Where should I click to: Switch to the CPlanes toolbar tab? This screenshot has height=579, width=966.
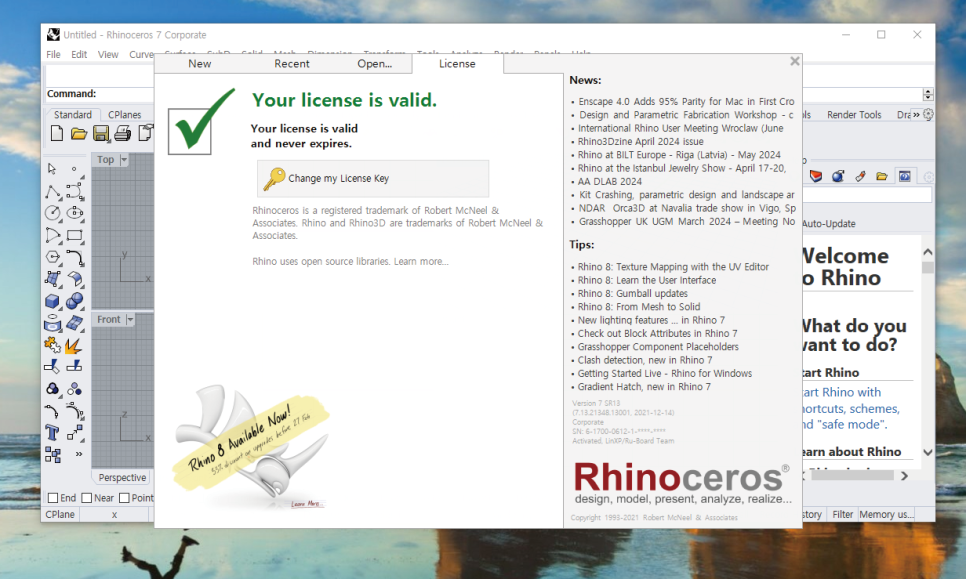[x=124, y=115]
